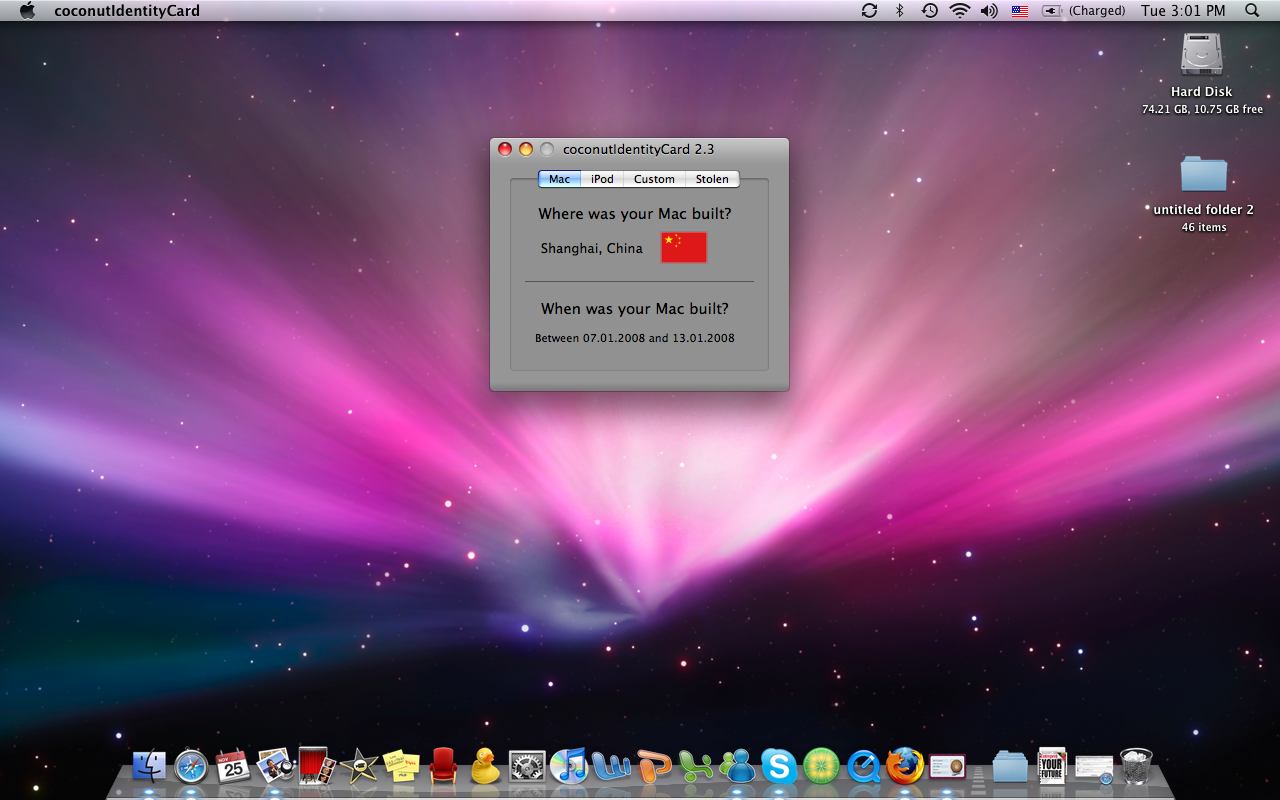Switch to the iPod tab
Viewport: 1280px width, 800px height.
pos(602,179)
